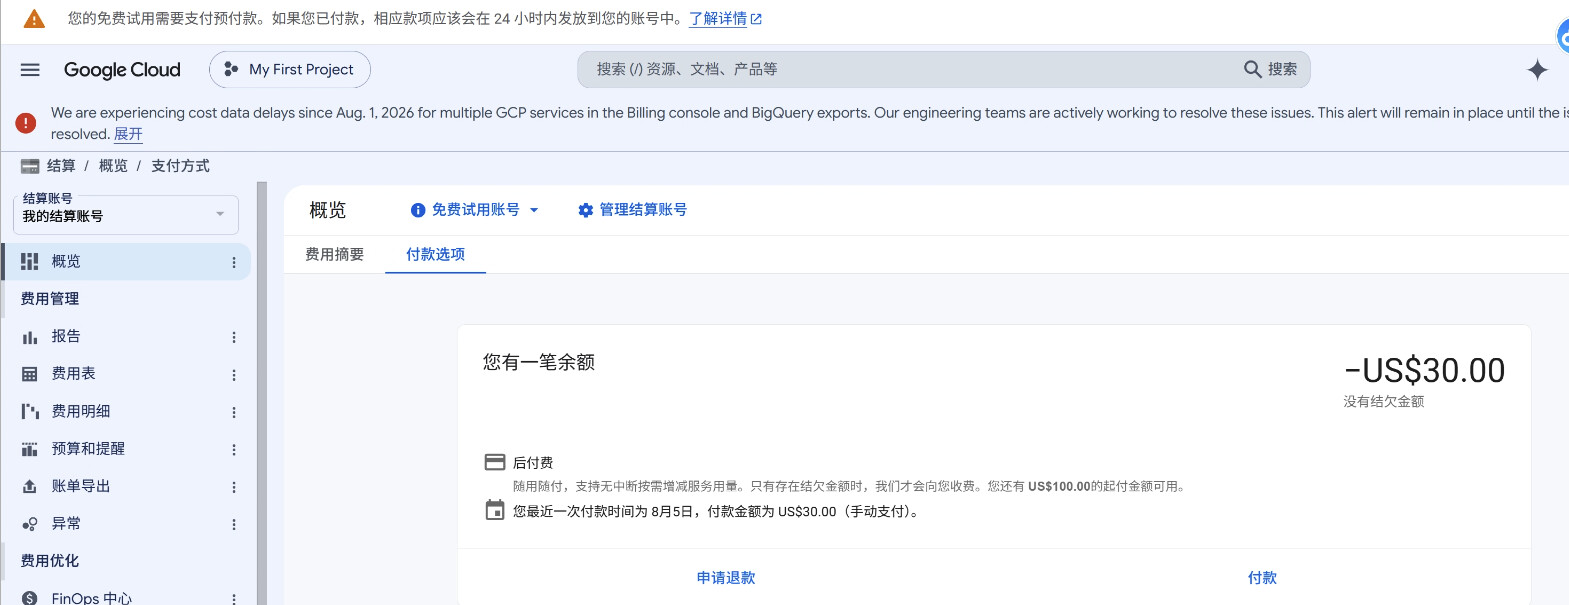Open more options for 概览 item

(x=234, y=262)
